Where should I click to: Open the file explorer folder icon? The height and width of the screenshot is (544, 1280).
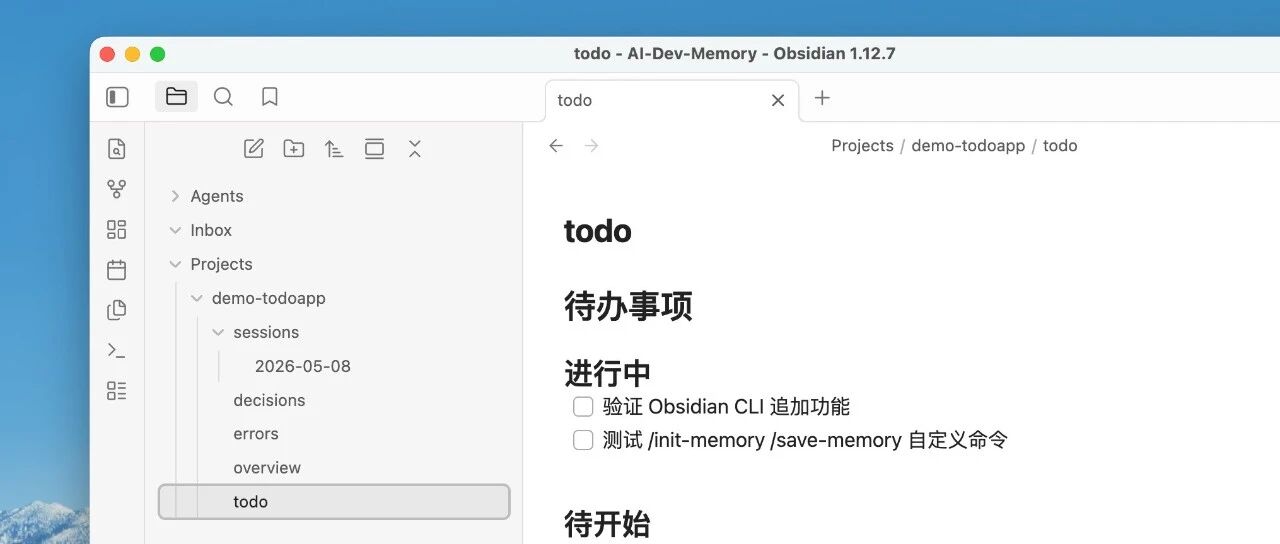[176, 97]
